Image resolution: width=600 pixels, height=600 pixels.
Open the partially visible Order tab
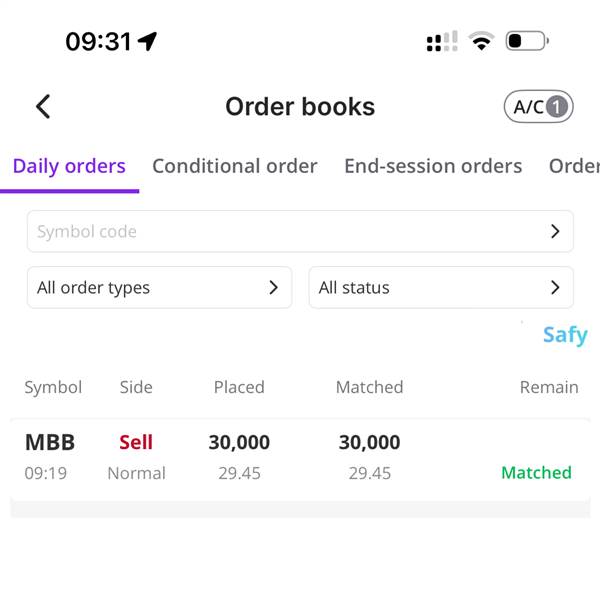tap(574, 166)
